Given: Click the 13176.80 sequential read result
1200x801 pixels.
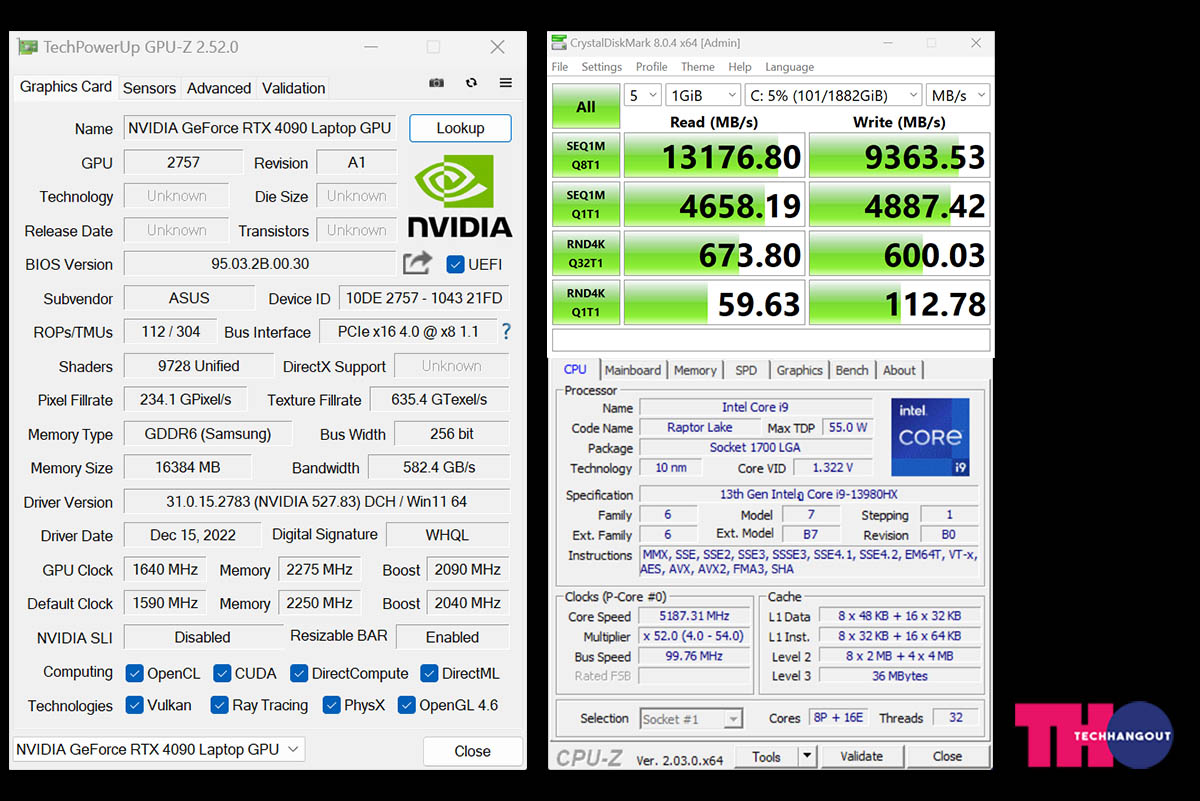Looking at the screenshot, I should pyautogui.click(x=714, y=156).
